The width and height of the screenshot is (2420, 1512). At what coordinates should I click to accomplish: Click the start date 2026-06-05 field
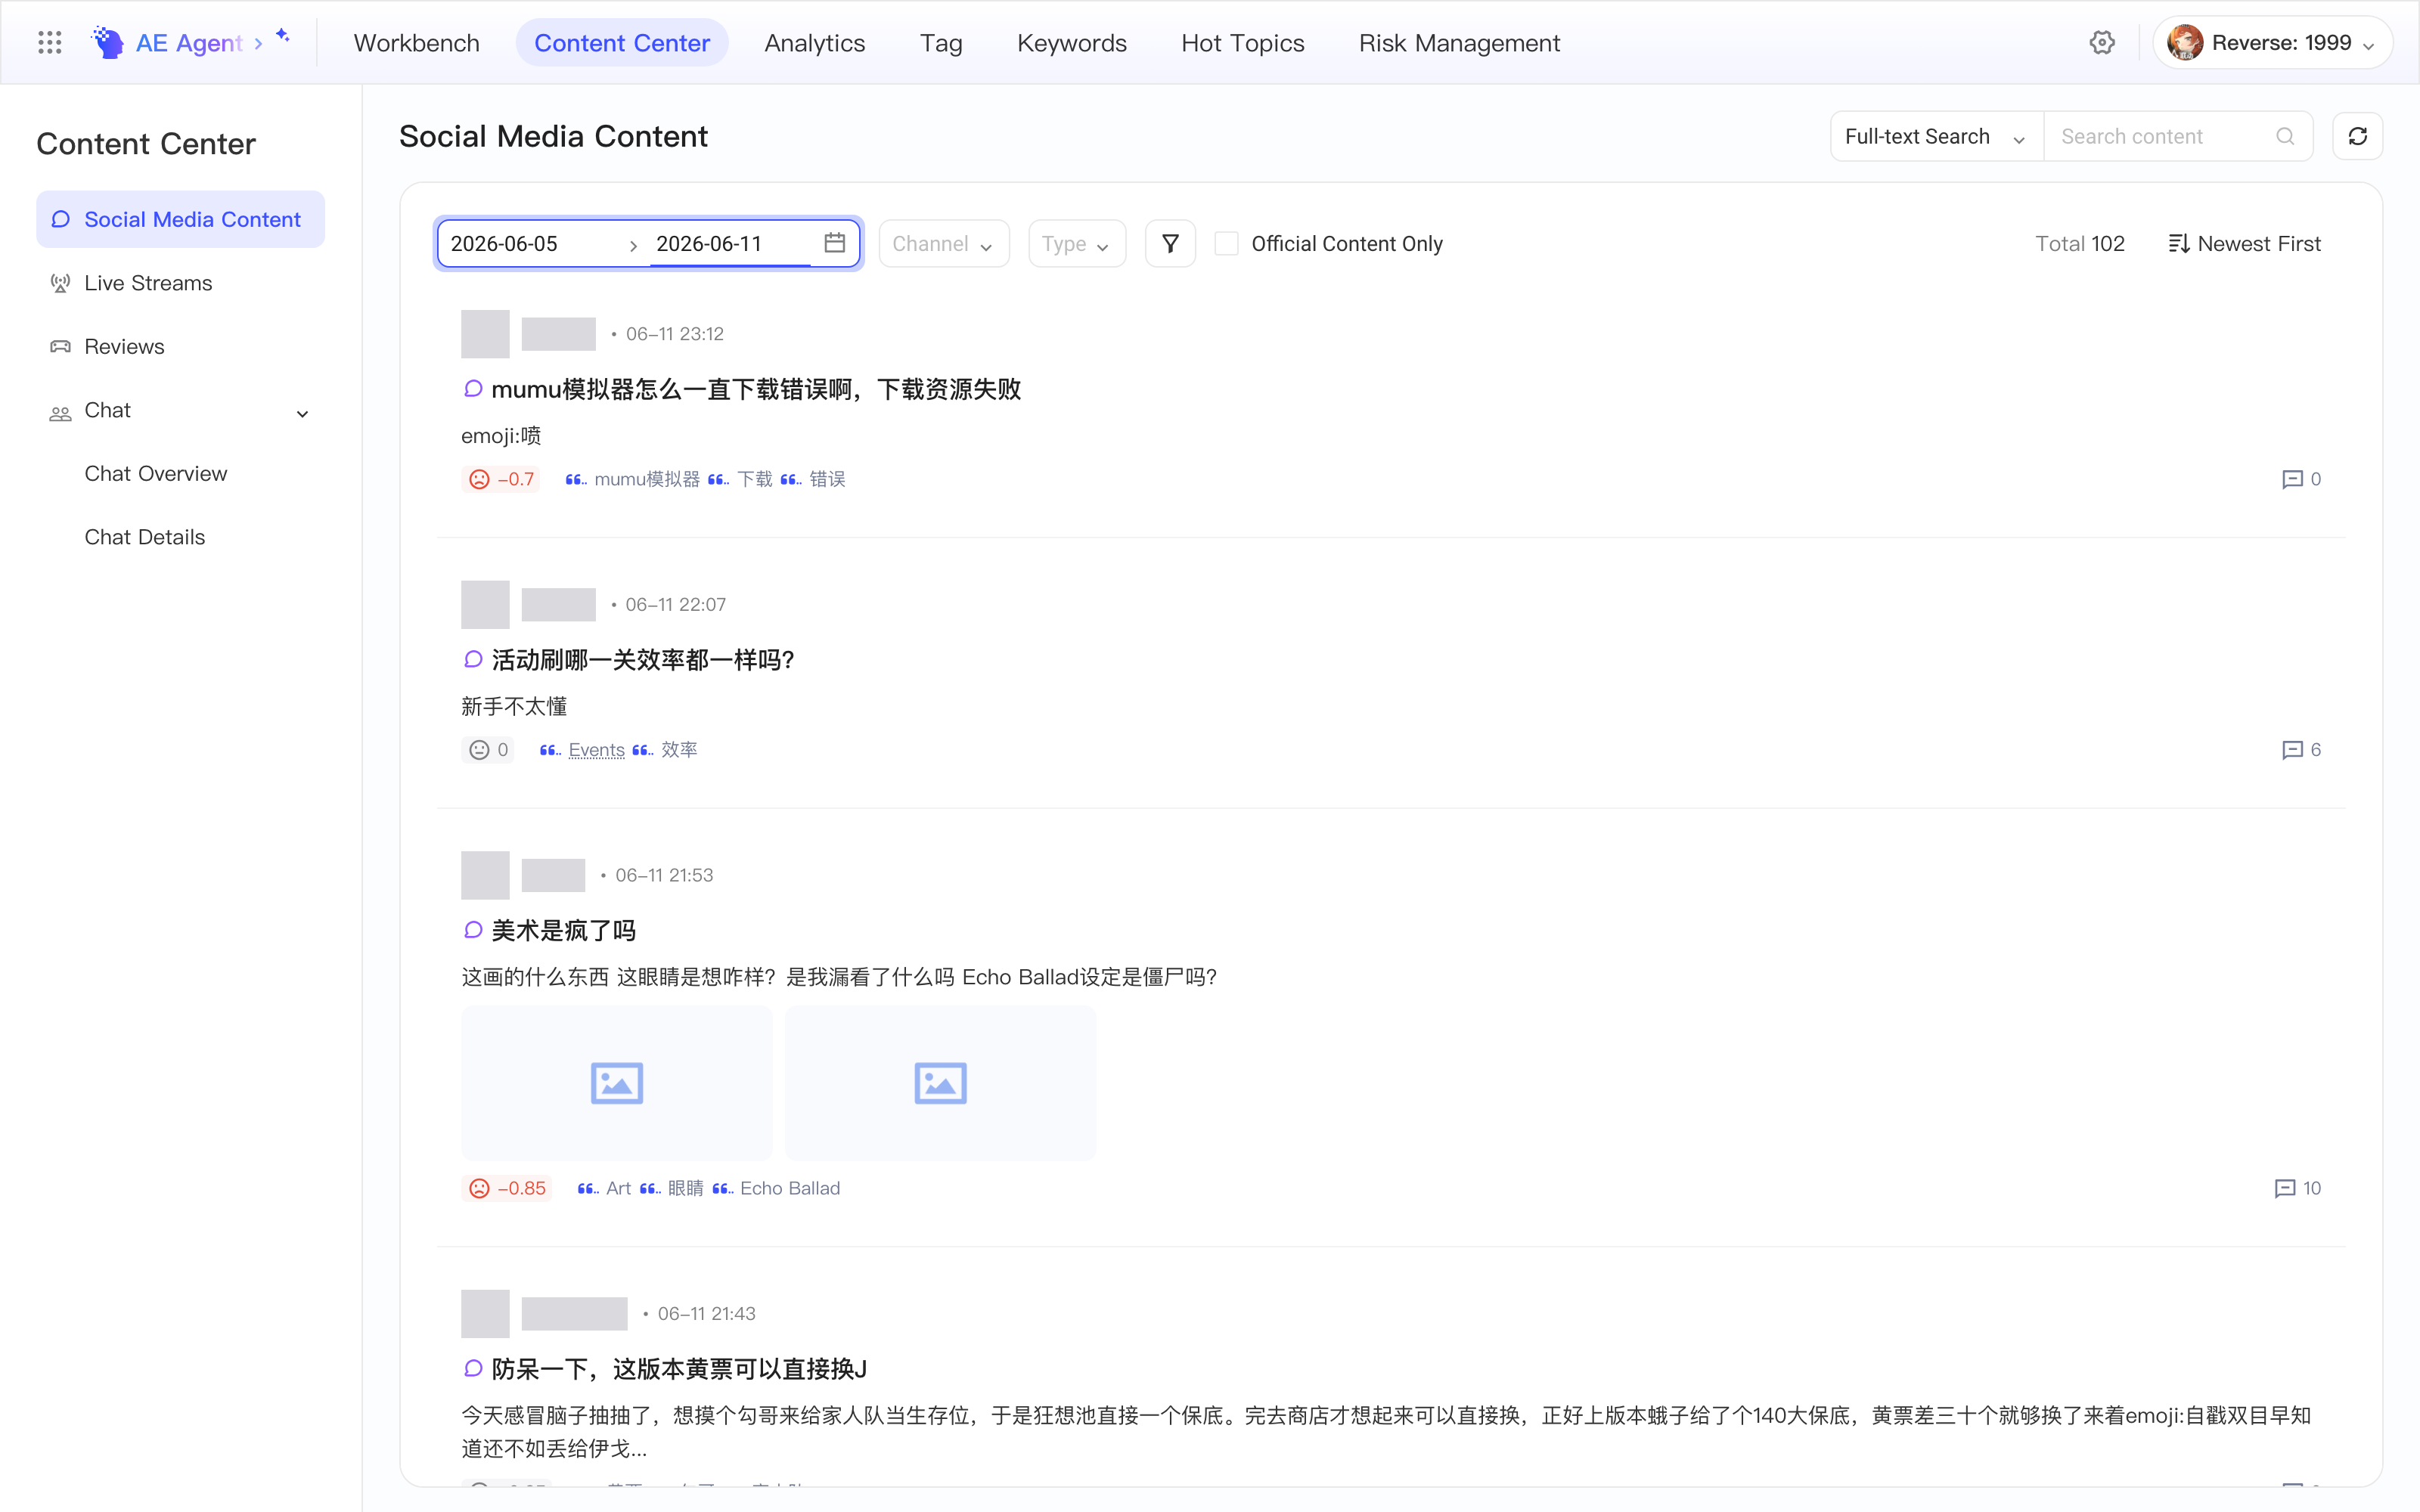530,243
